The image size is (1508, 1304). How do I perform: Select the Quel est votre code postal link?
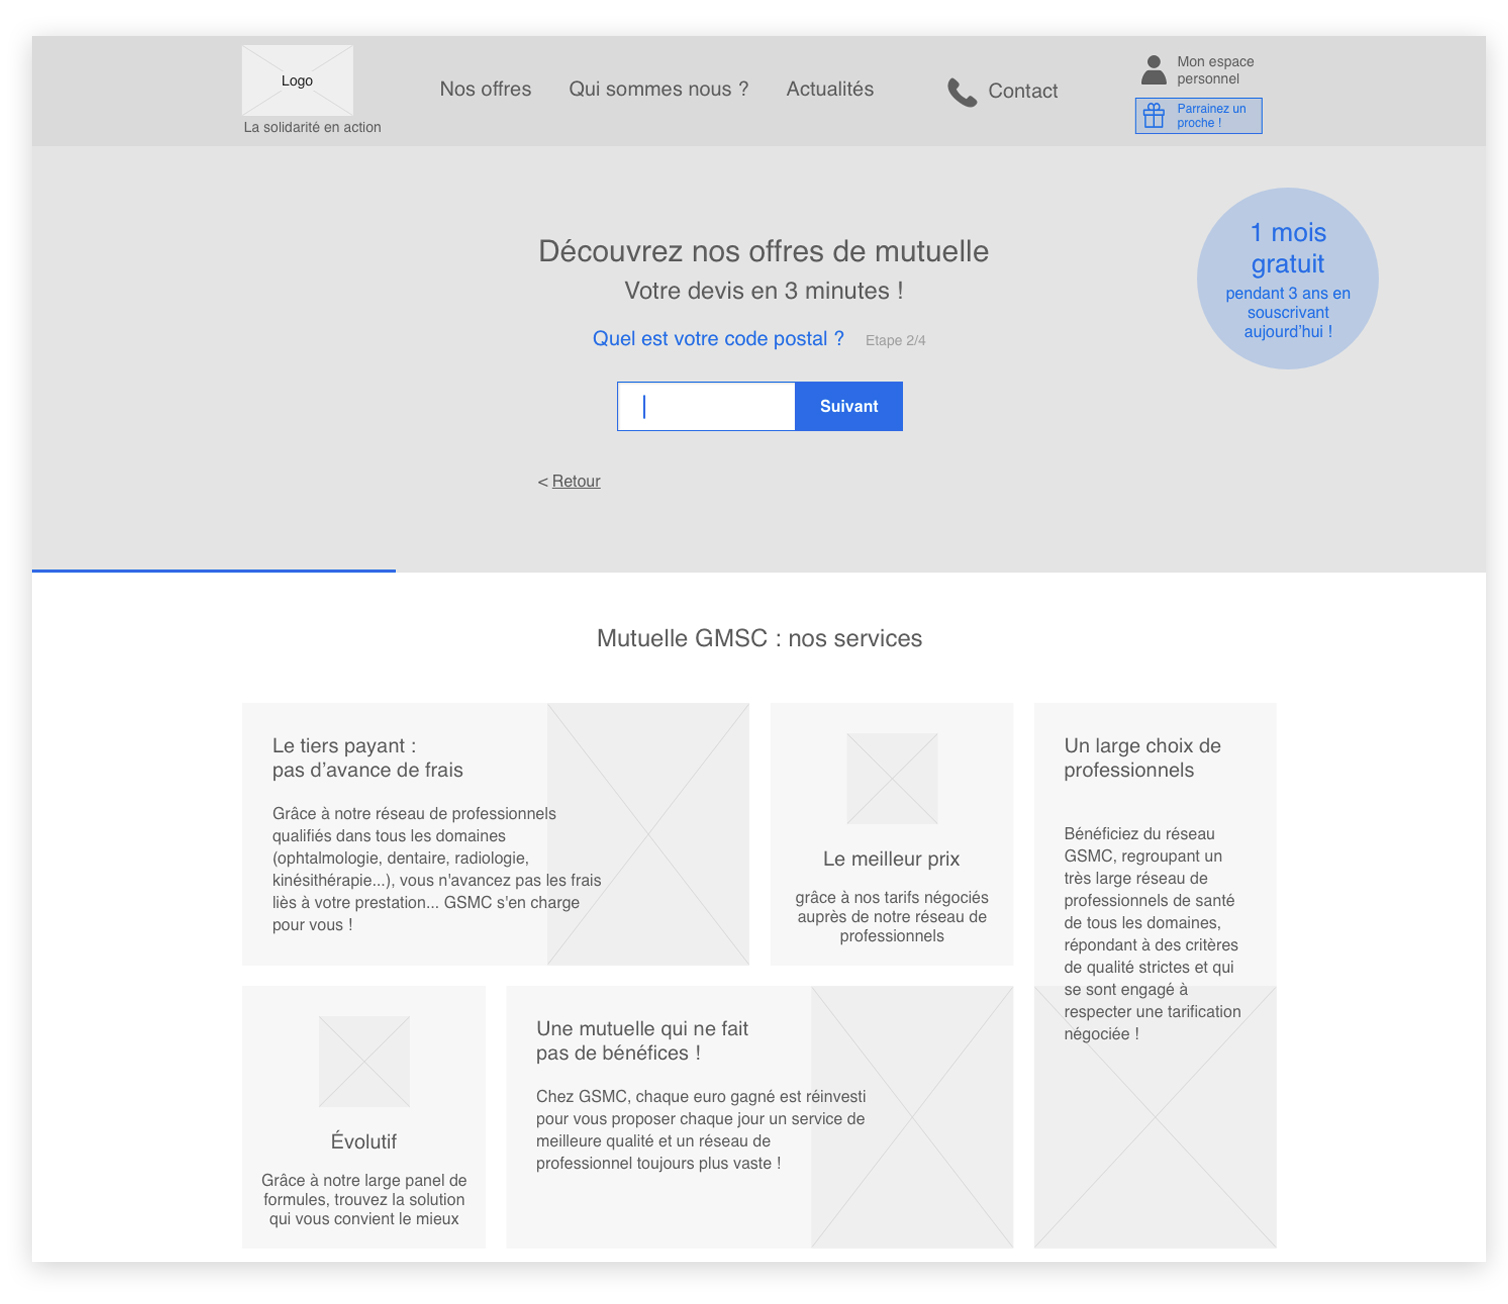[717, 339]
